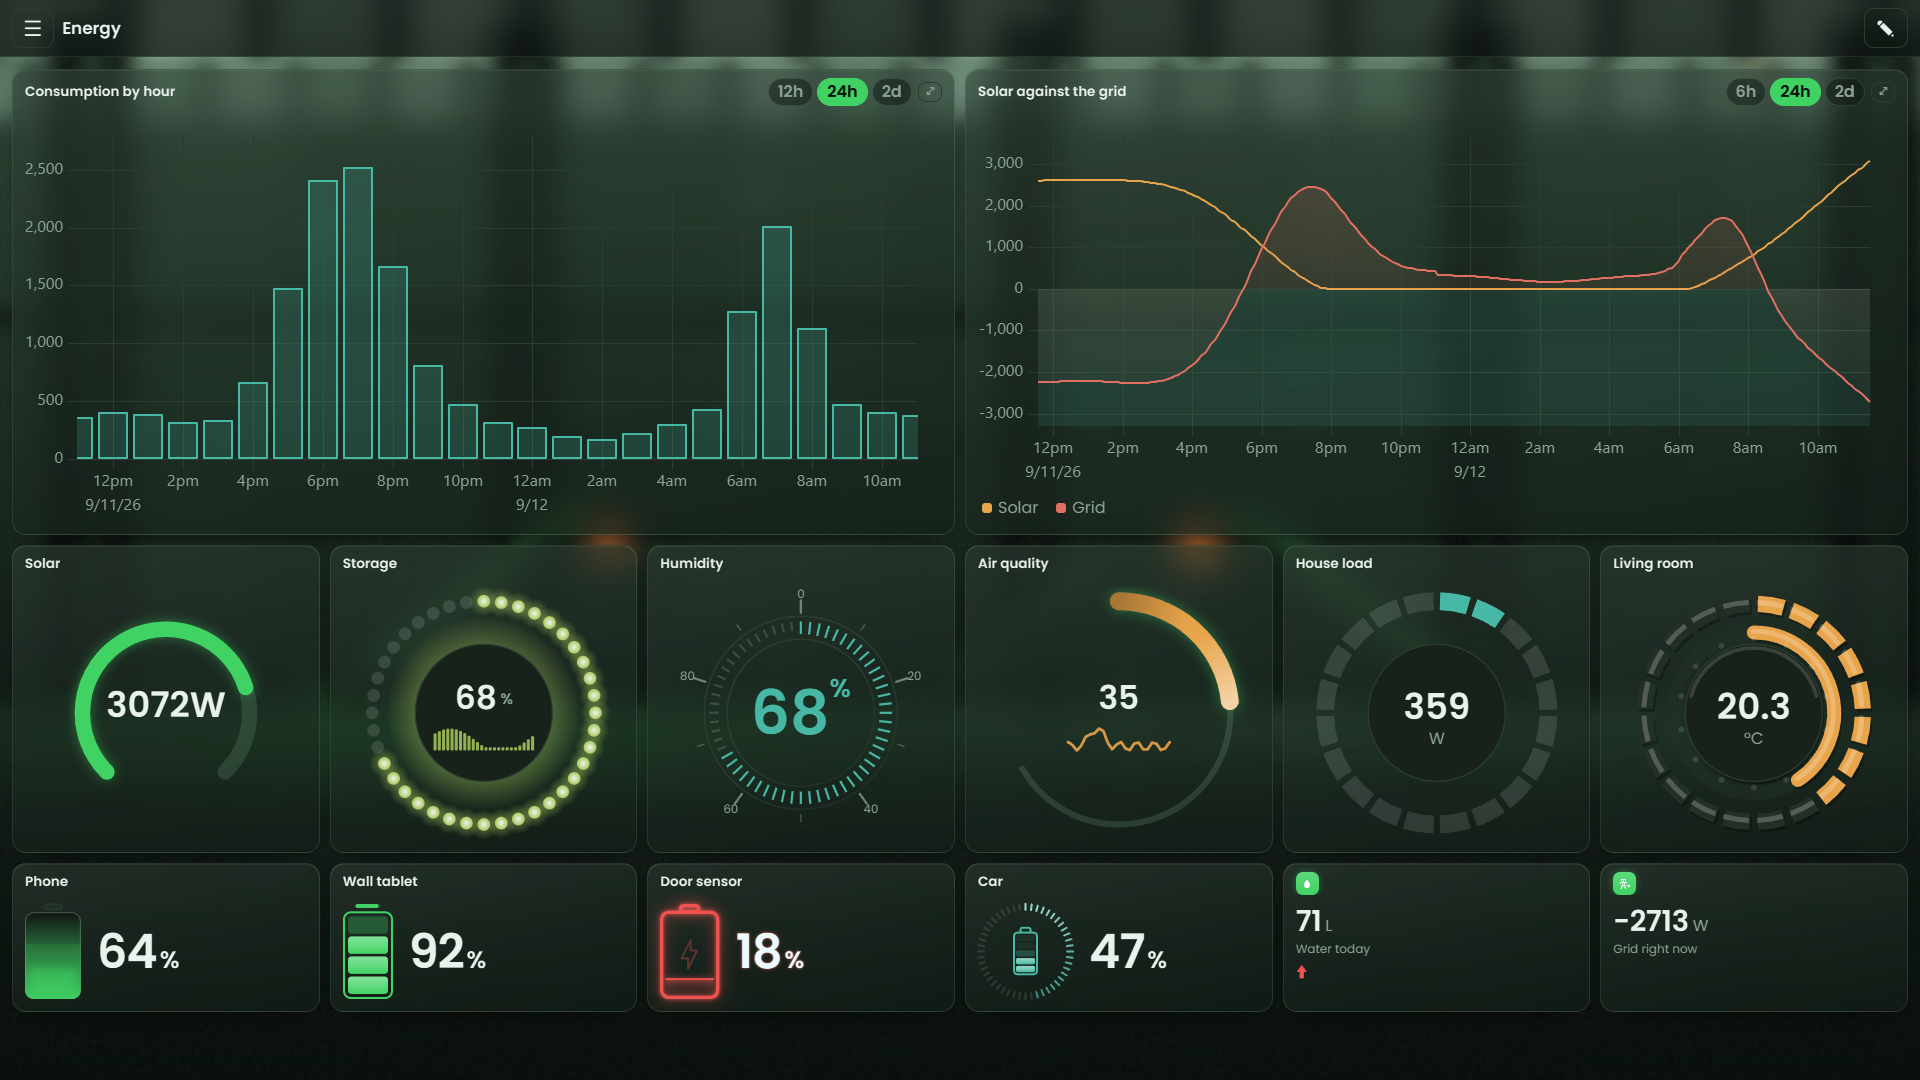Viewport: 1920px width, 1080px height.
Task: Click the Wall tablet battery icon
Action: [368, 951]
